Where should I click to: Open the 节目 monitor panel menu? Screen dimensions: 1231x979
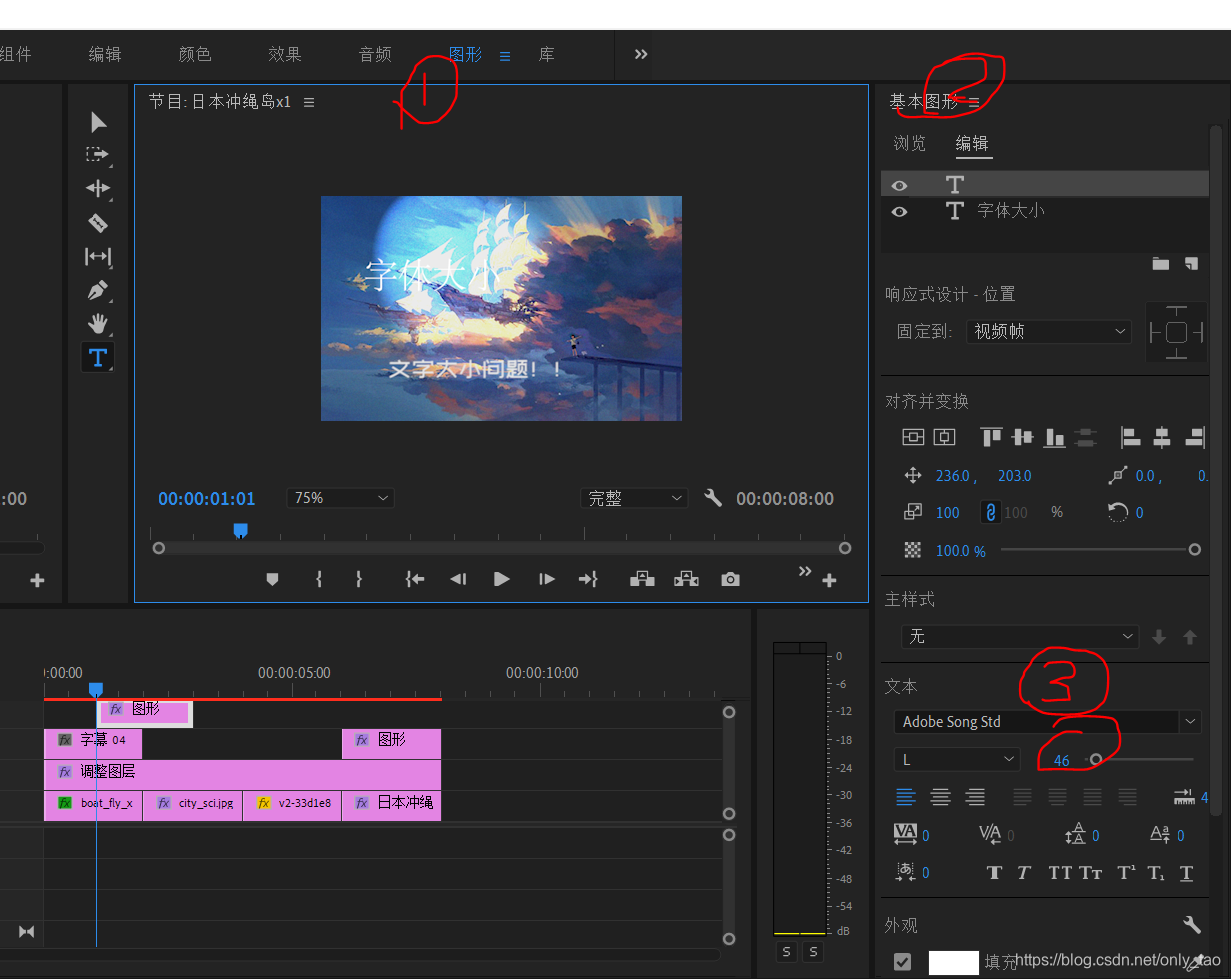point(309,102)
